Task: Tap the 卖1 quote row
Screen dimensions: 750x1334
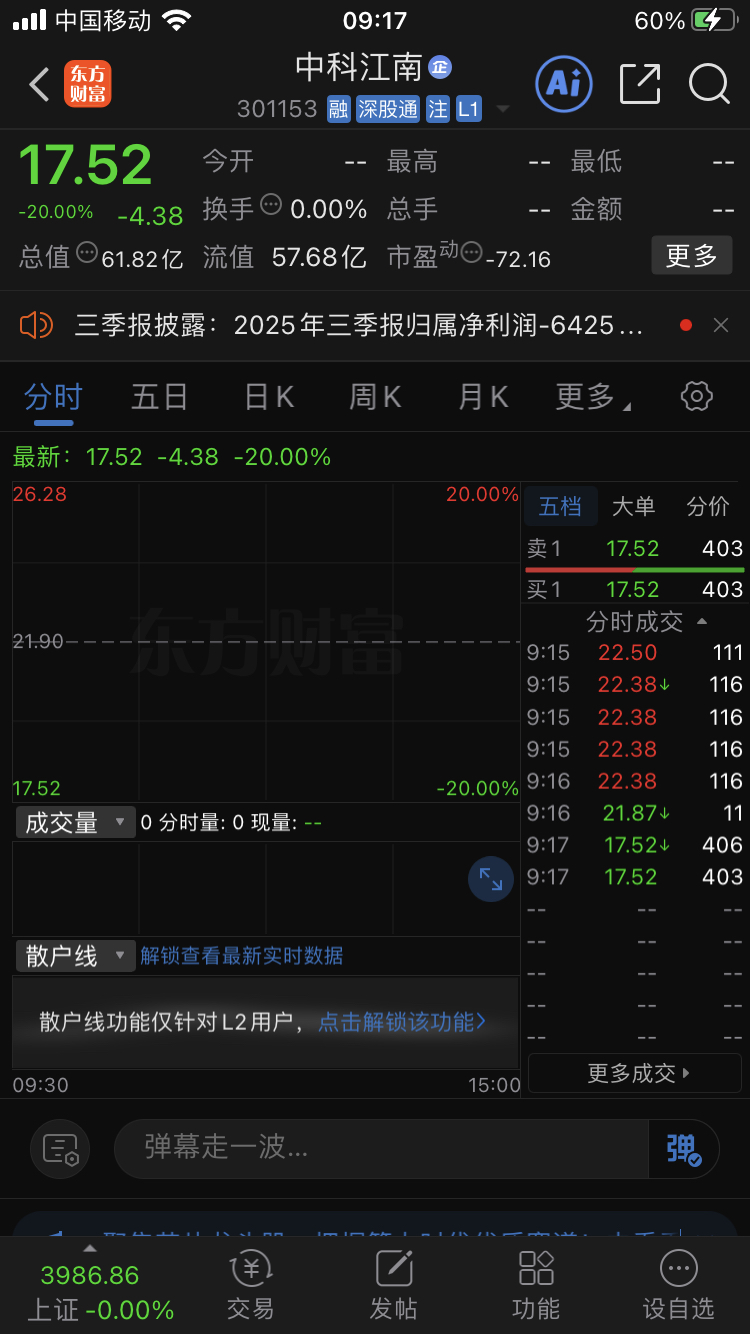Action: pyautogui.click(x=635, y=548)
